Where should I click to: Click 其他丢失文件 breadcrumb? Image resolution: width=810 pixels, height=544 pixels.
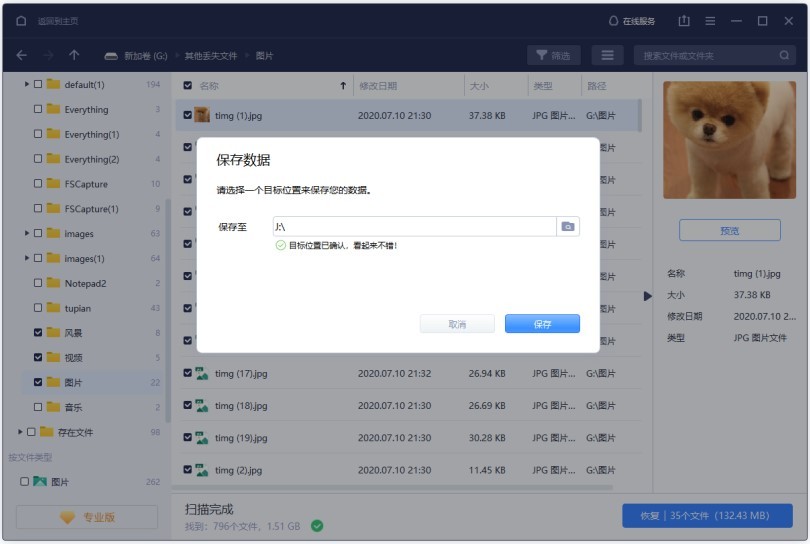[211, 56]
